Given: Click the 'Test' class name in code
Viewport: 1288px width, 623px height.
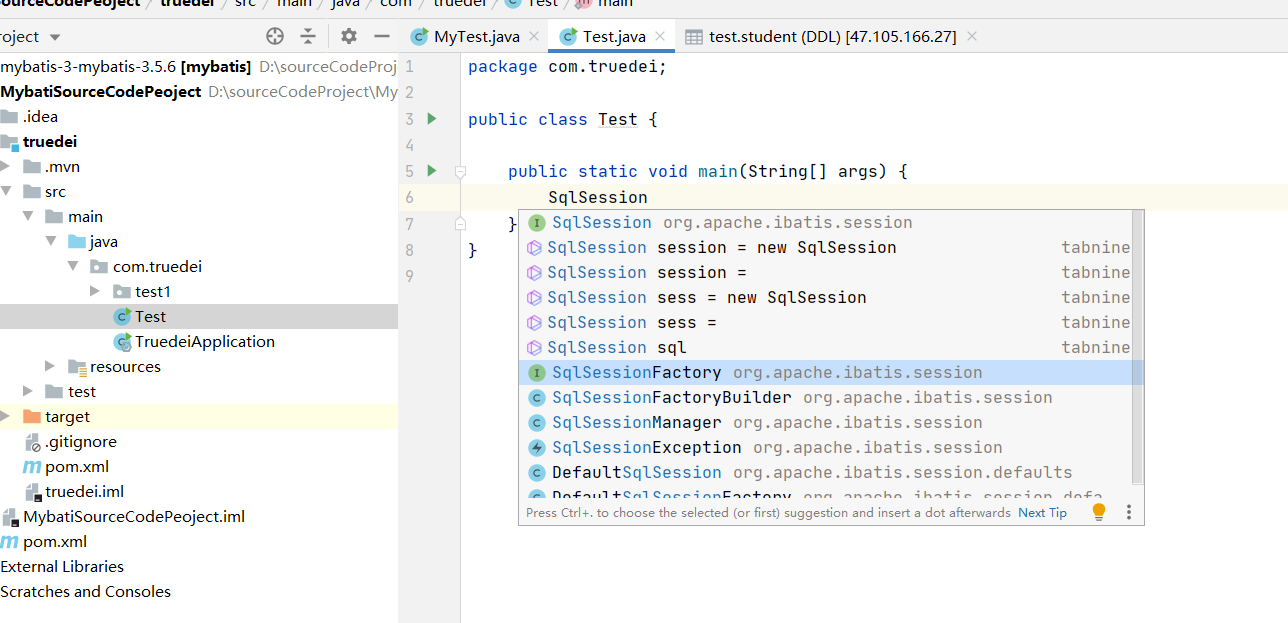Looking at the screenshot, I should (x=617, y=119).
